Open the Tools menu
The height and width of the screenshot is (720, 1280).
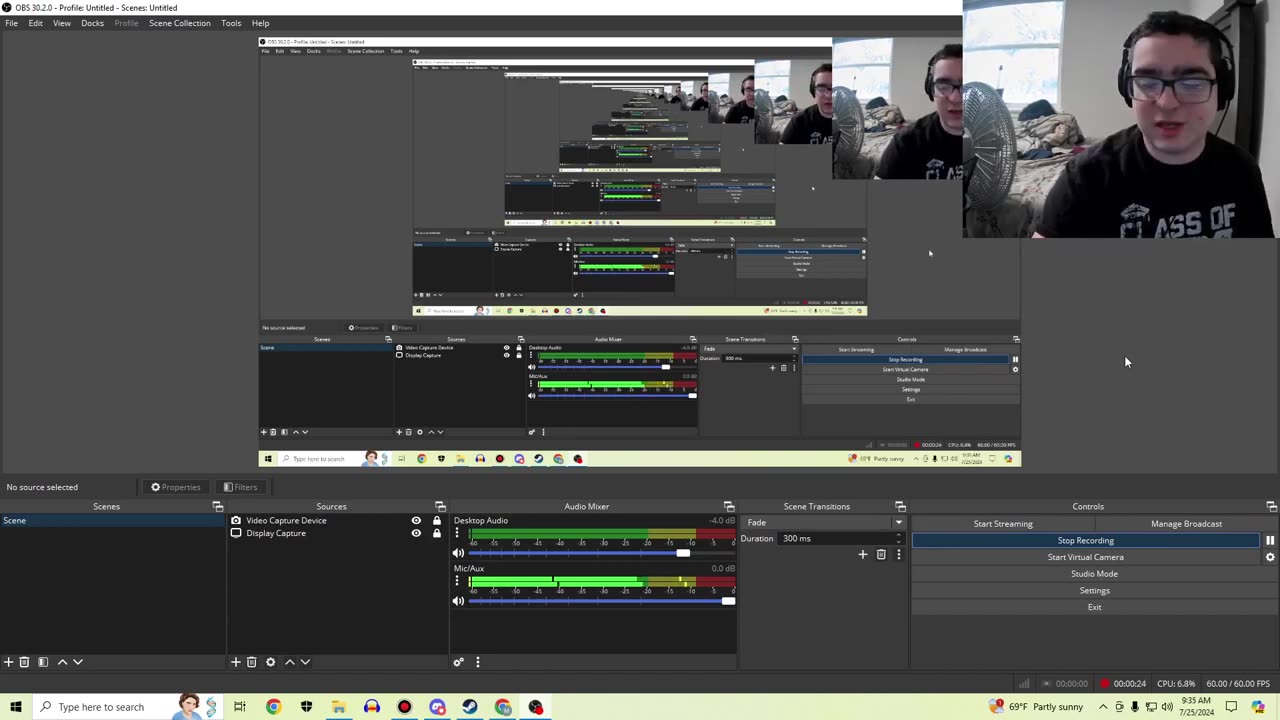pos(231,23)
